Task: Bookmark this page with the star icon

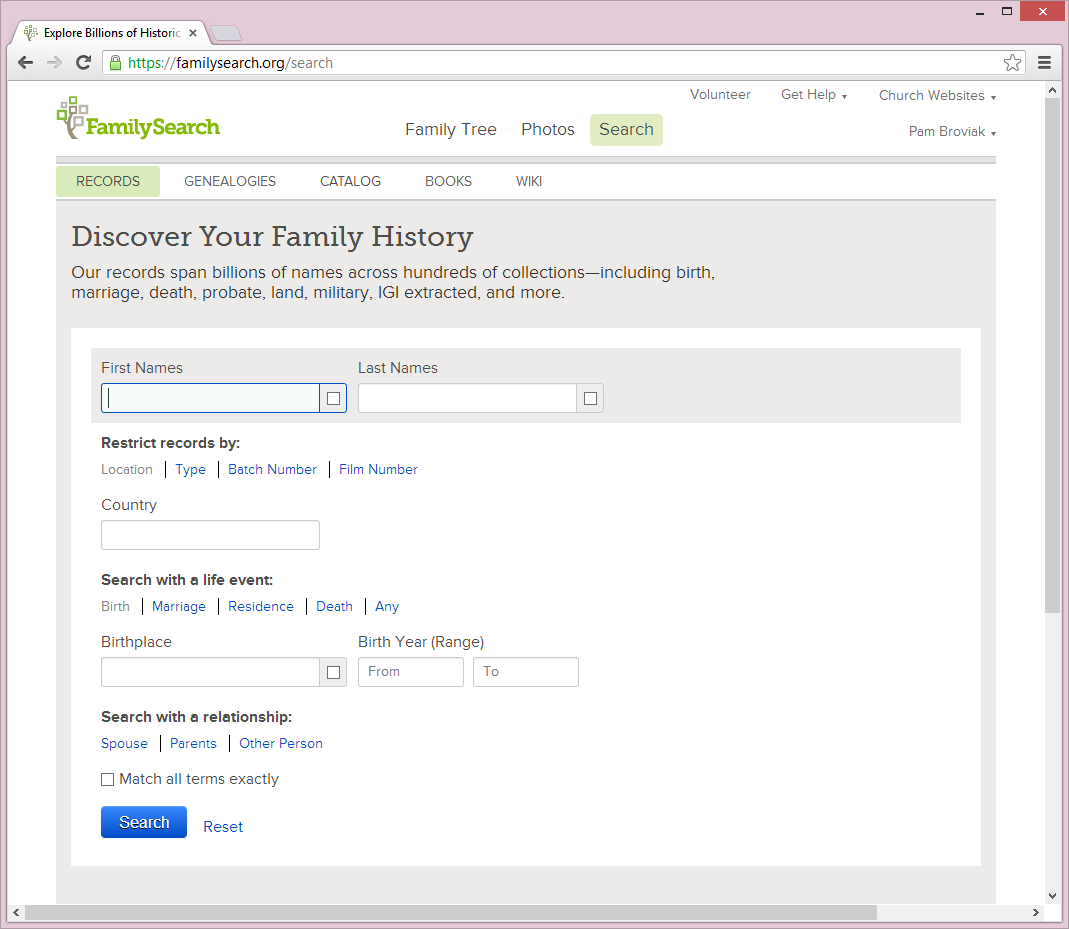Action: (x=1012, y=63)
